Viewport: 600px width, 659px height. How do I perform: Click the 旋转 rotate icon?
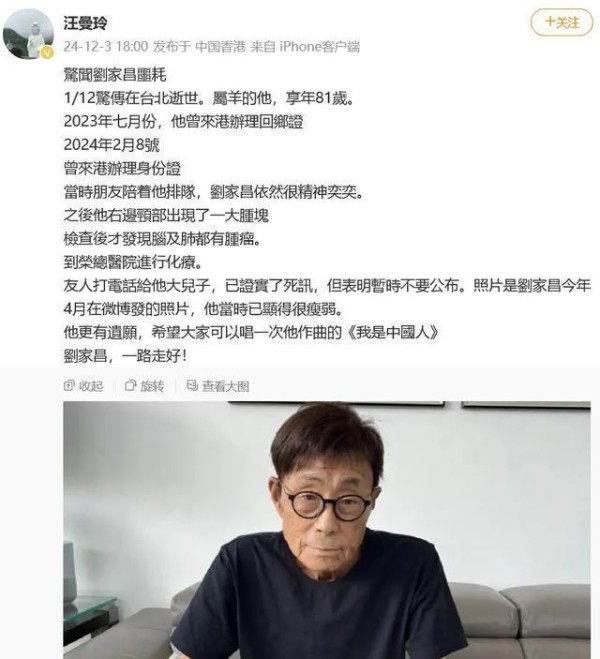131,385
